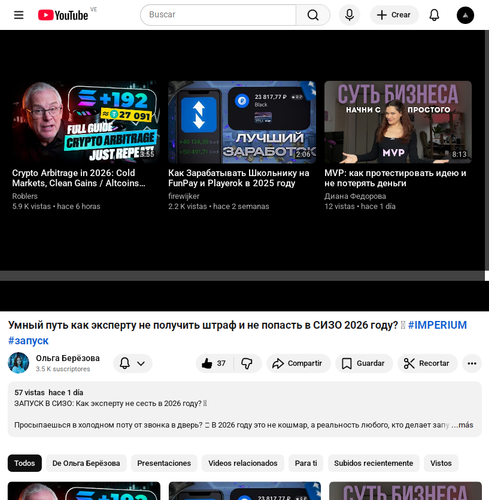Open recommended СУТЬ БИЗНЕСА thumbnail below chips
Screen dimensions: 489x500
[405, 491]
